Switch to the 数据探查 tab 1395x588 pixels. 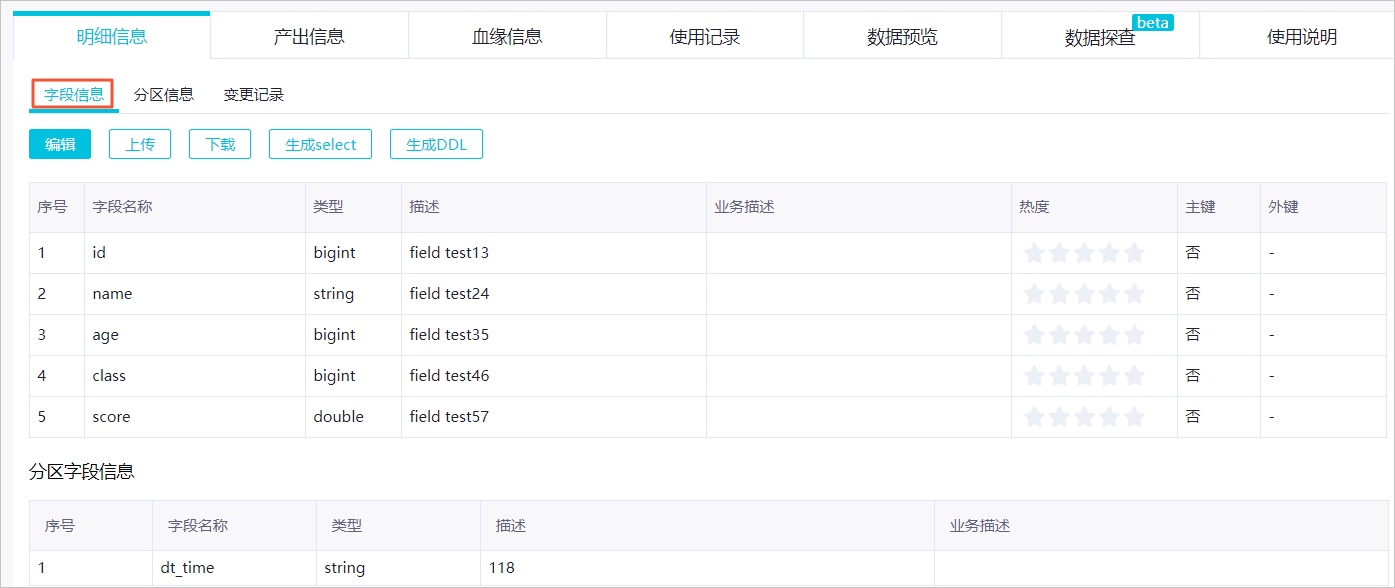(x=1100, y=38)
